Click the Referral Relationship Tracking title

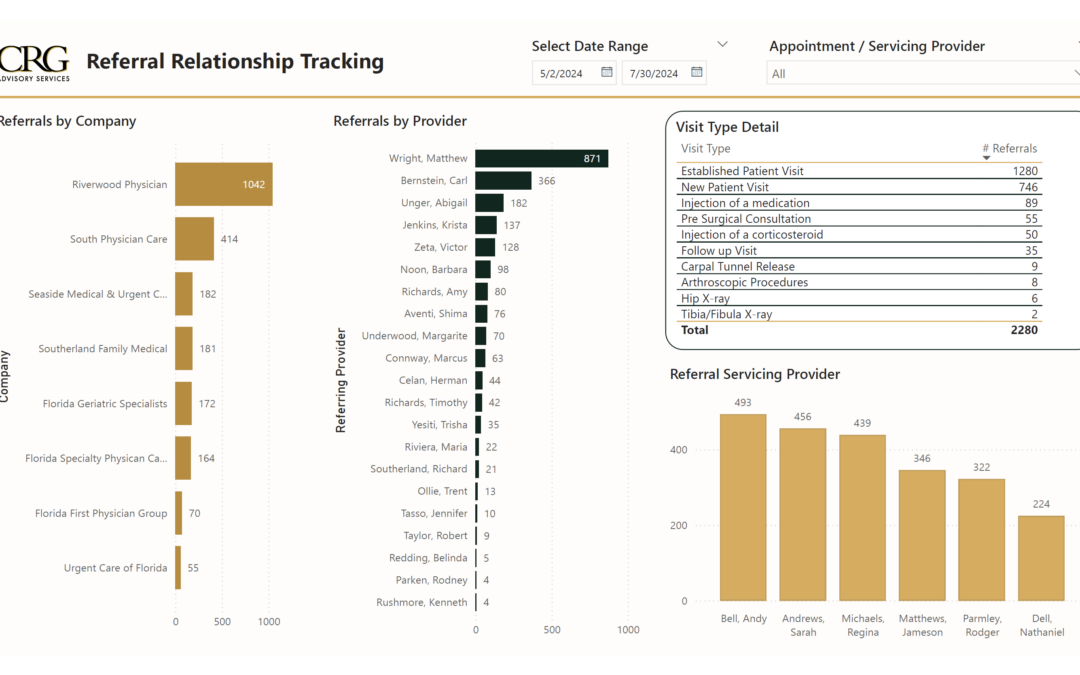235,61
